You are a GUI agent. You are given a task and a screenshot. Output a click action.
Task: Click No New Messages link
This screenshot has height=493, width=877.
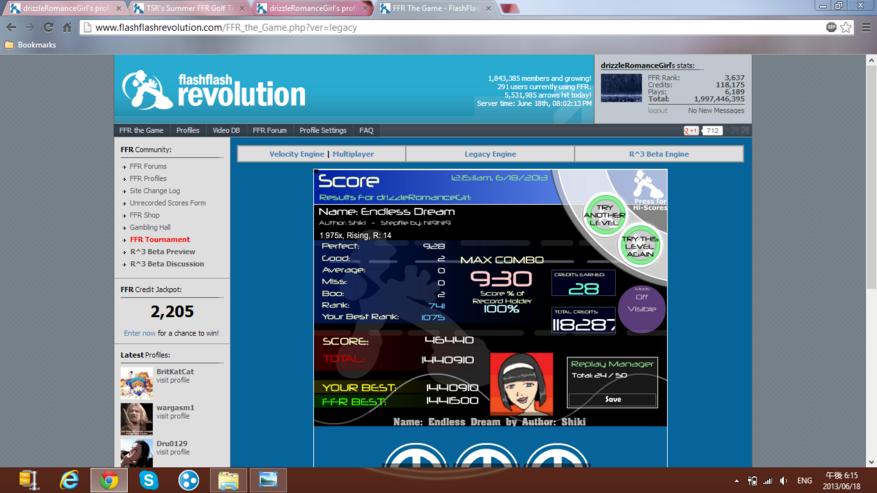click(x=716, y=111)
